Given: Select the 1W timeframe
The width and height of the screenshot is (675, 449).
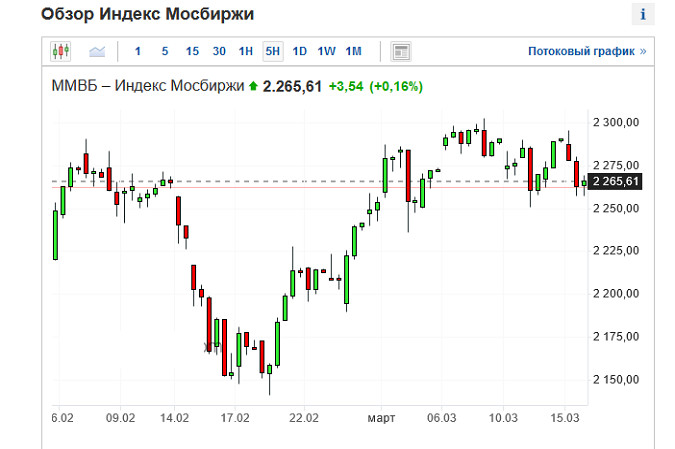Looking at the screenshot, I should (x=327, y=51).
